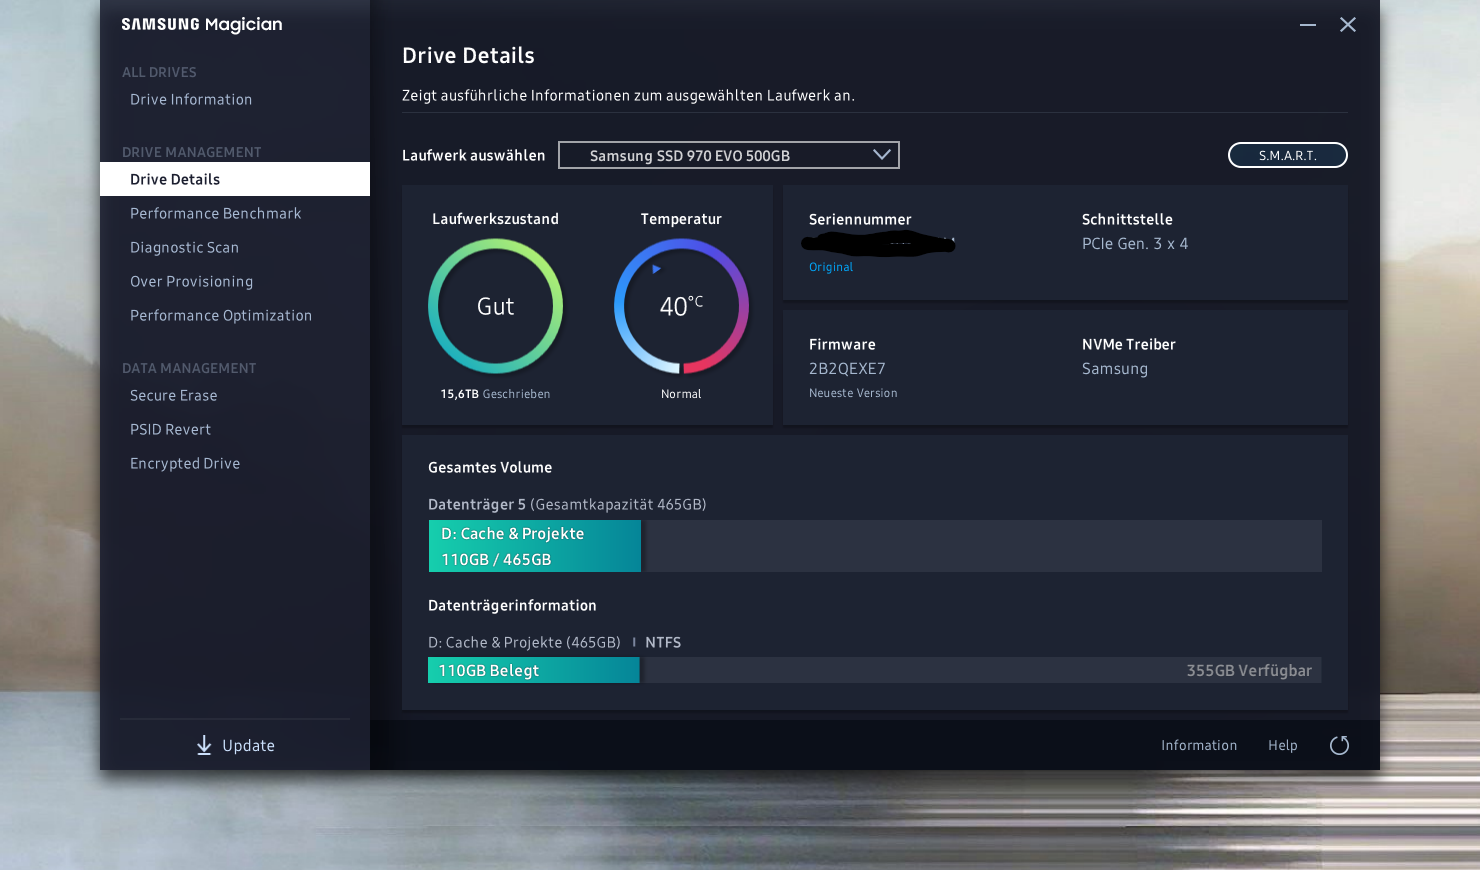Open Secure Erase section
The image size is (1480, 870).
174,396
